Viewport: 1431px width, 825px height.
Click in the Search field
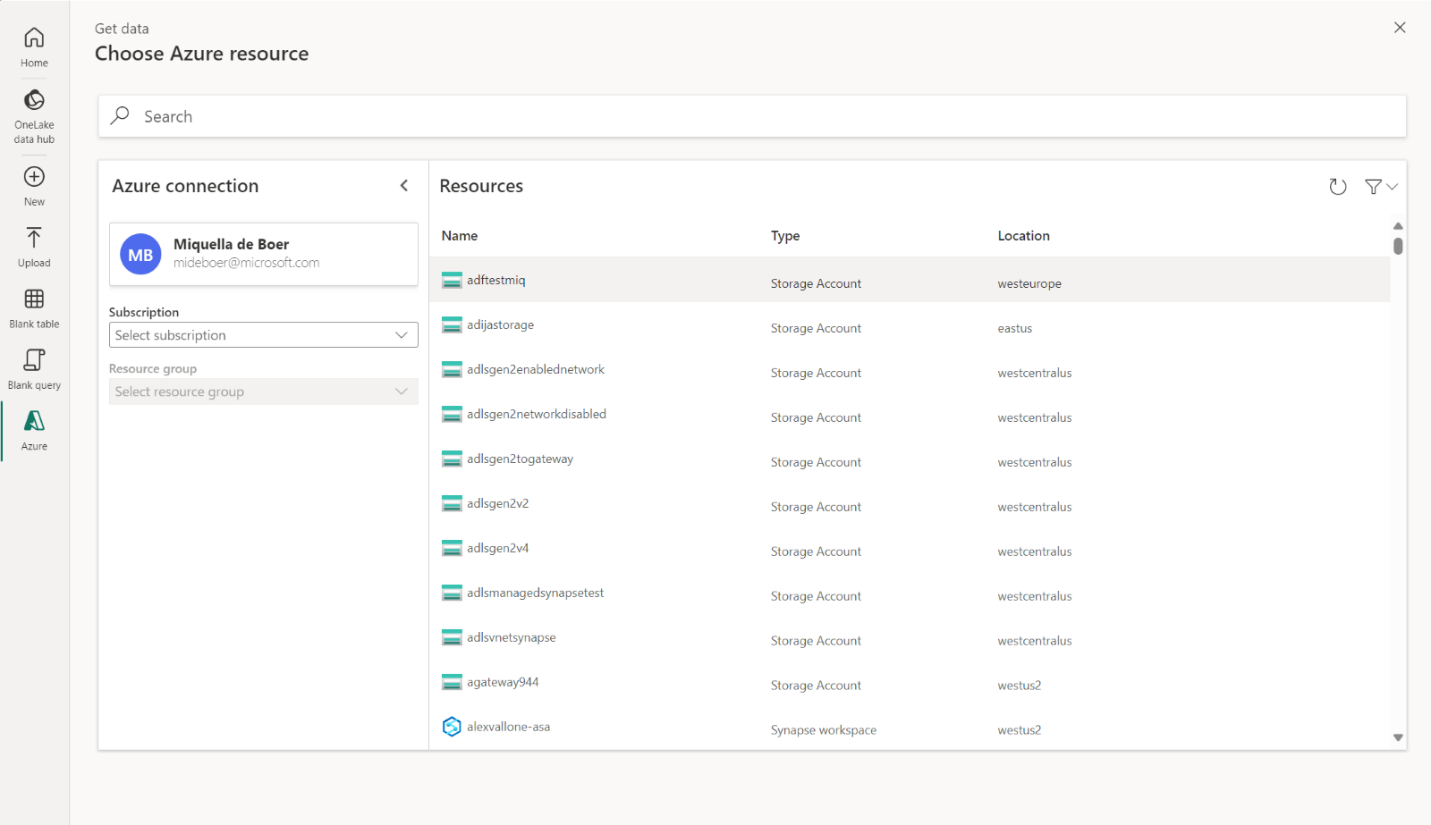752,116
